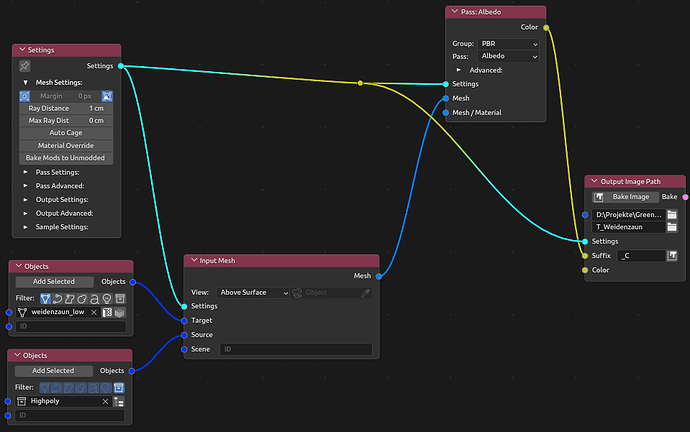Click object link icon in Input Mesh node
The height and width of the screenshot is (432, 690).
(x=297, y=293)
